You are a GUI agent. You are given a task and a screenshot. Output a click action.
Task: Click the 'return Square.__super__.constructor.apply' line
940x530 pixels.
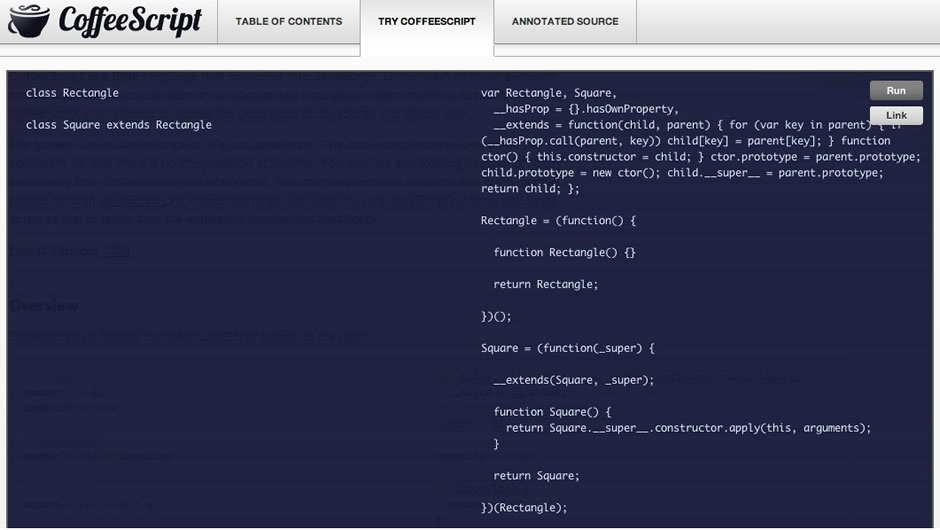click(688, 428)
